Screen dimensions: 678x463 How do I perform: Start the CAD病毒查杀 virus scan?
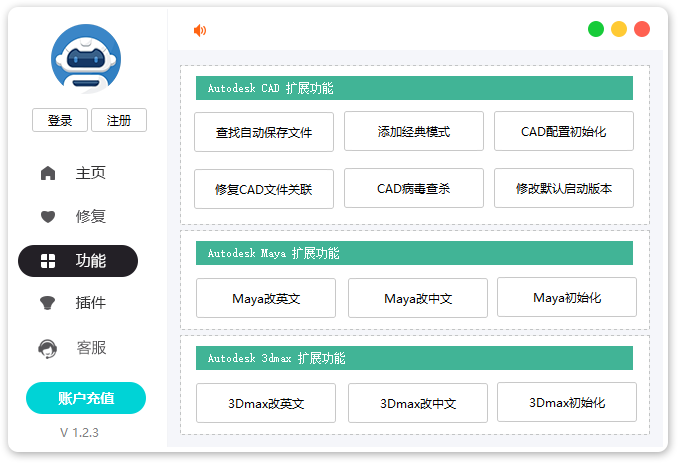pyautogui.click(x=414, y=188)
